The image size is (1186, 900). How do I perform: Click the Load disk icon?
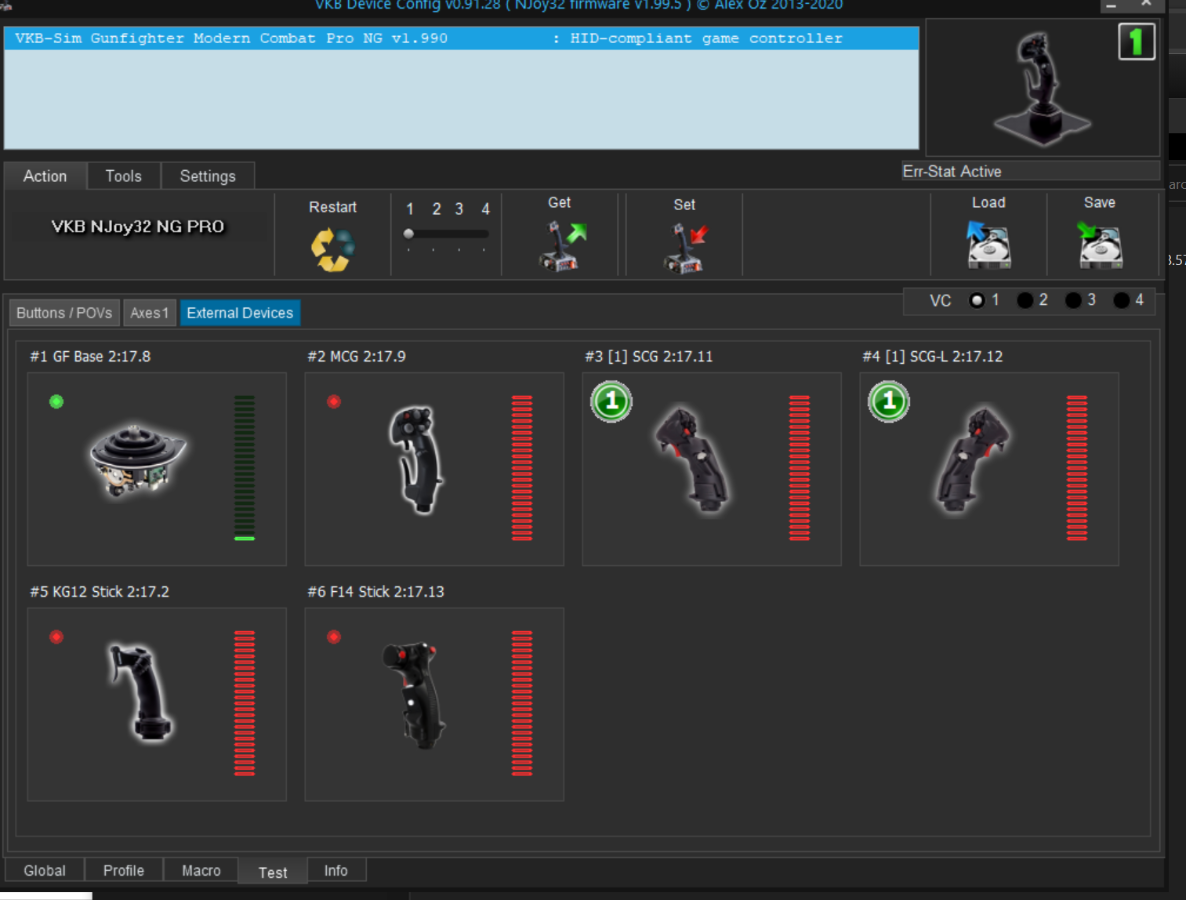click(988, 244)
